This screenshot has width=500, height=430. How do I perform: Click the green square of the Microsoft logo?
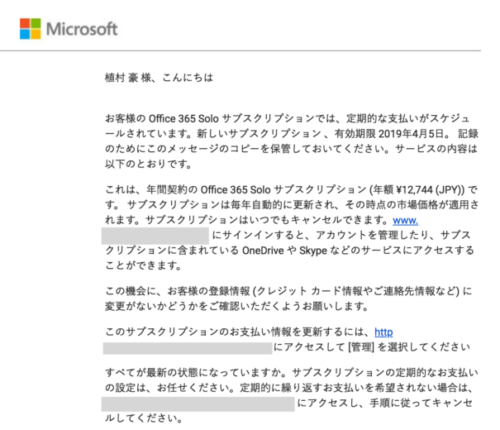[36, 23]
